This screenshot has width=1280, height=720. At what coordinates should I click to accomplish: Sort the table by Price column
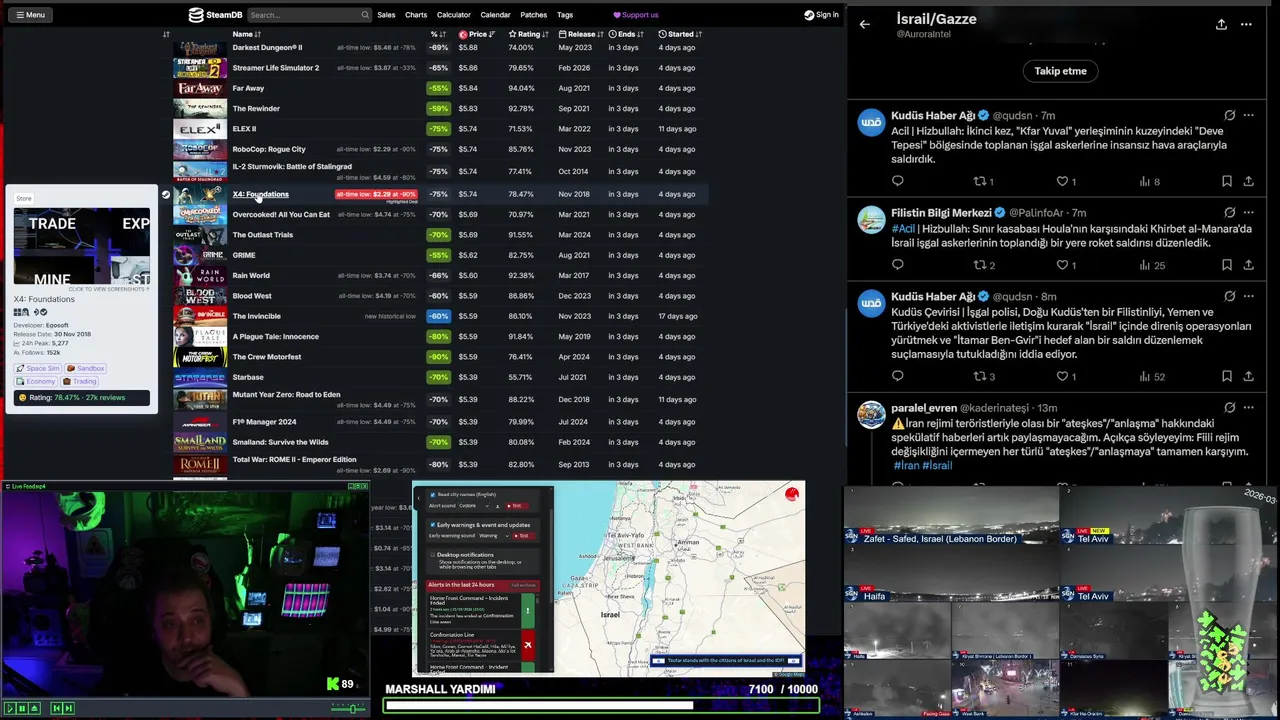click(477, 34)
